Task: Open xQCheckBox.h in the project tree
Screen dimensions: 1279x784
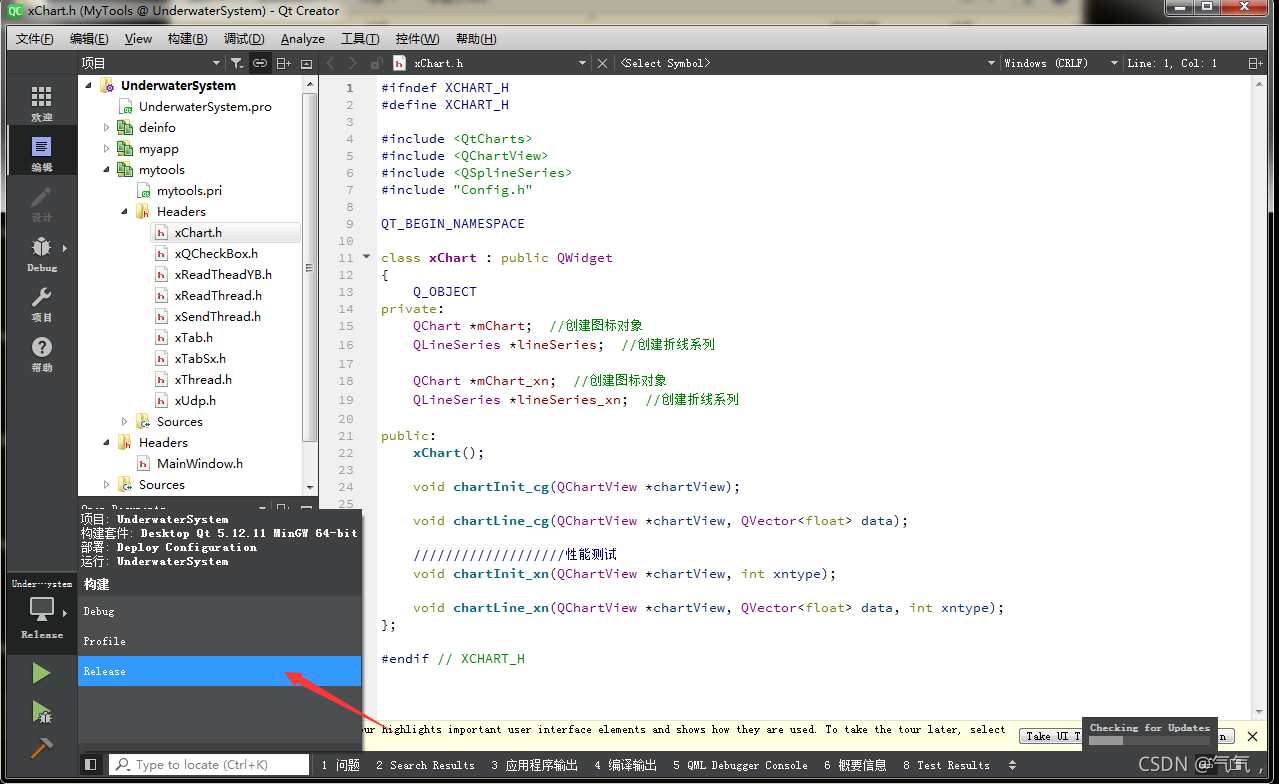Action: (216, 253)
